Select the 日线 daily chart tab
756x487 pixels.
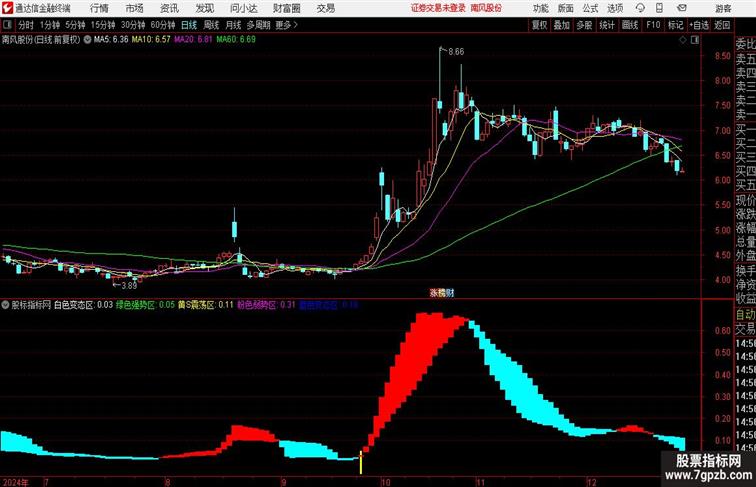pos(189,25)
